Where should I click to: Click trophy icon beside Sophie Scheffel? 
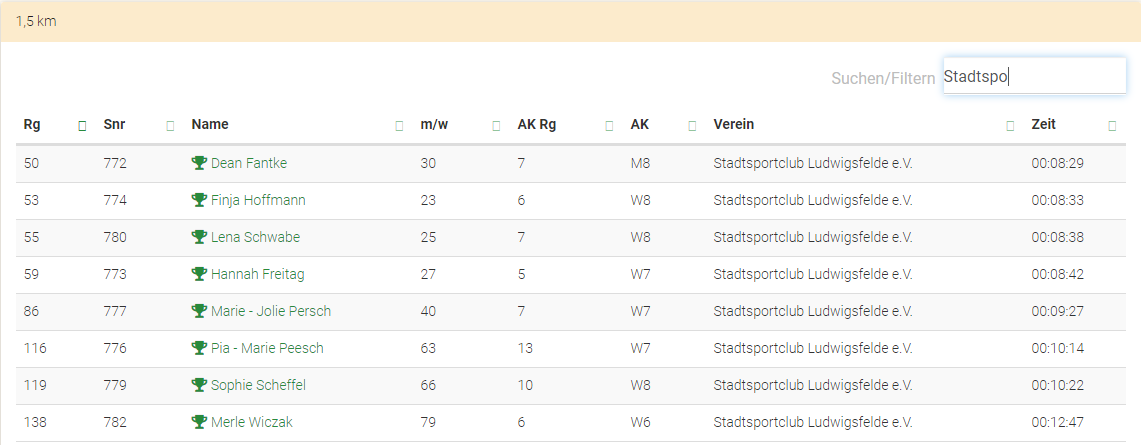(199, 385)
